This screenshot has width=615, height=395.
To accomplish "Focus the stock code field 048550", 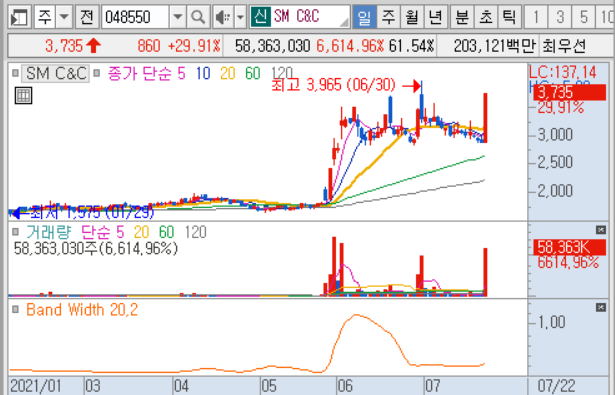I will (135, 17).
